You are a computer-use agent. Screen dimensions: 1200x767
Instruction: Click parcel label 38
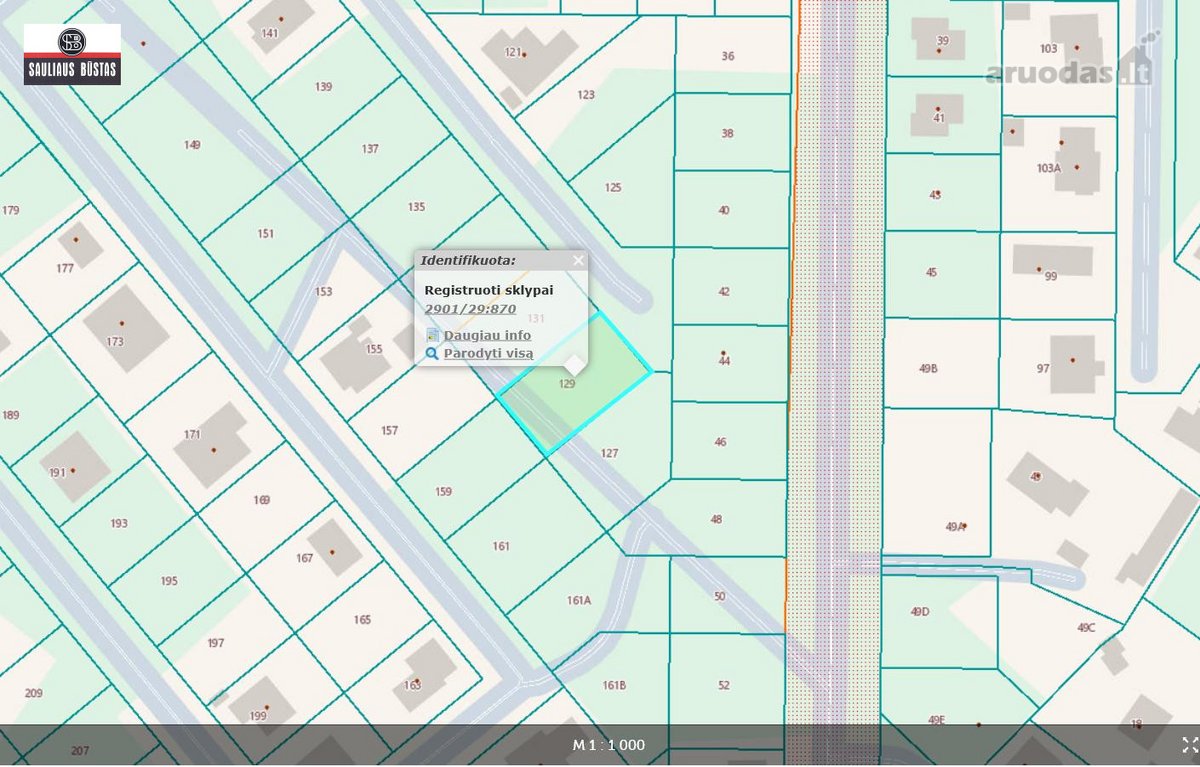pyautogui.click(x=727, y=133)
